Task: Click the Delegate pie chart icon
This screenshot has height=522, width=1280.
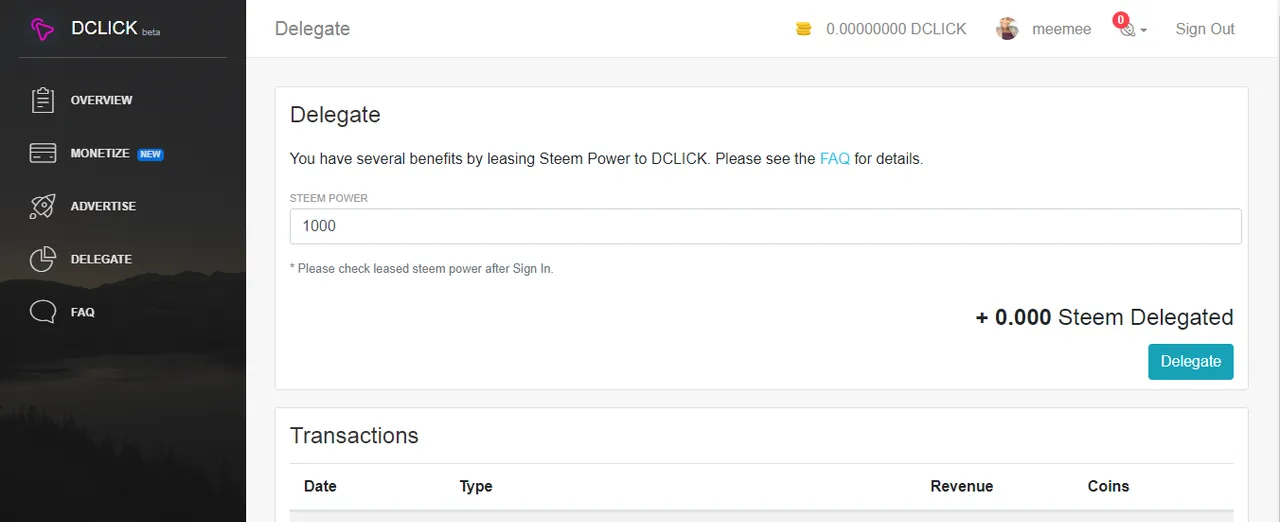Action: pyautogui.click(x=42, y=259)
